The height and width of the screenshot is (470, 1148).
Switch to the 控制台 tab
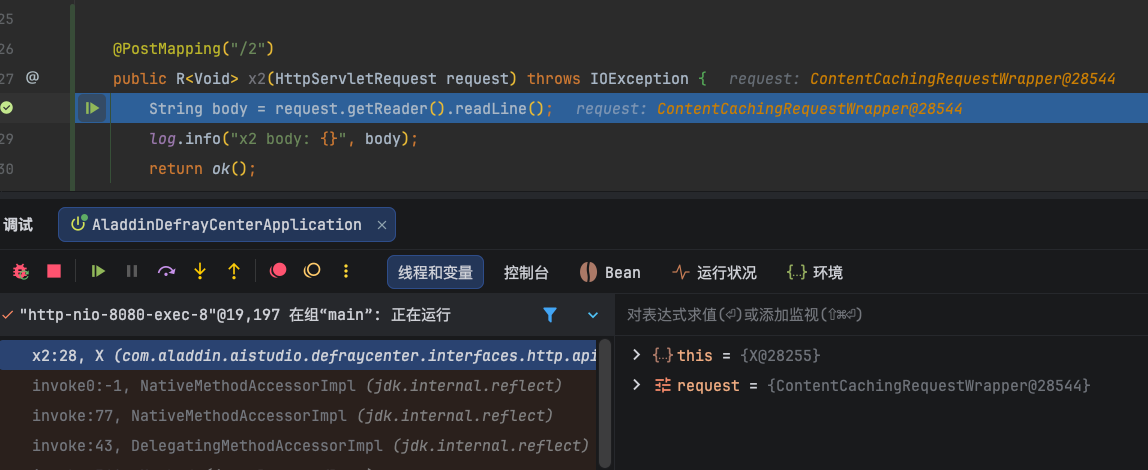coord(526,272)
